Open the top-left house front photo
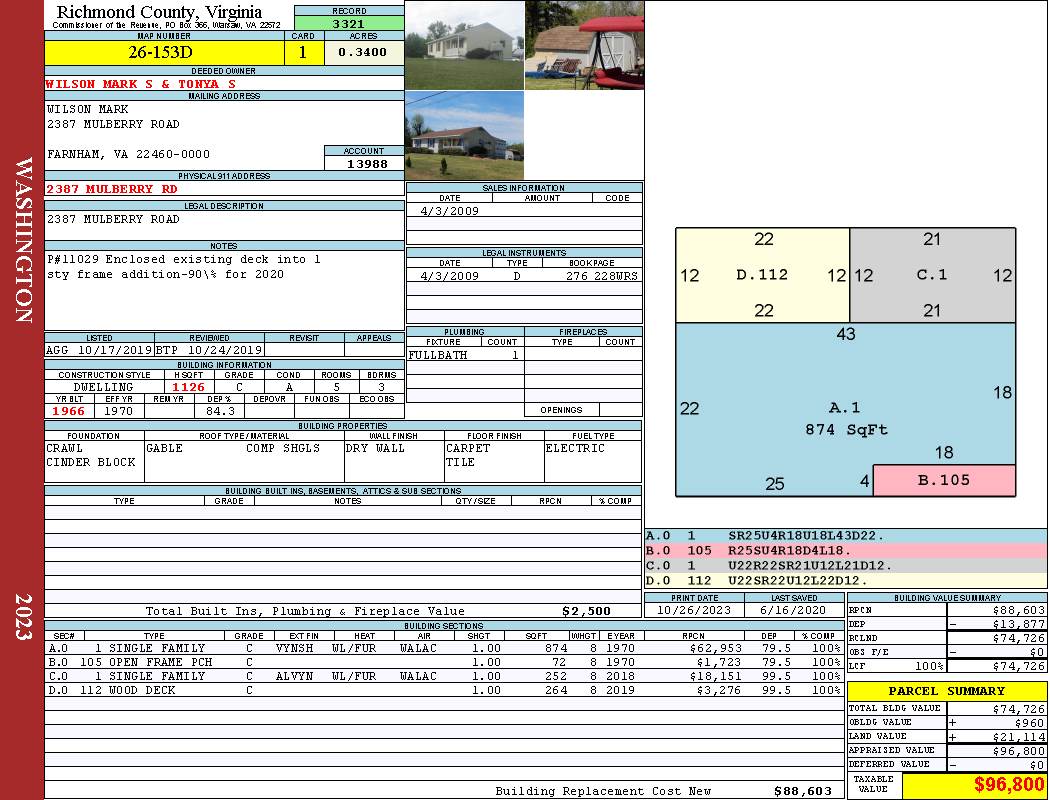Image resolution: width=1050 pixels, height=800 pixels. point(465,45)
